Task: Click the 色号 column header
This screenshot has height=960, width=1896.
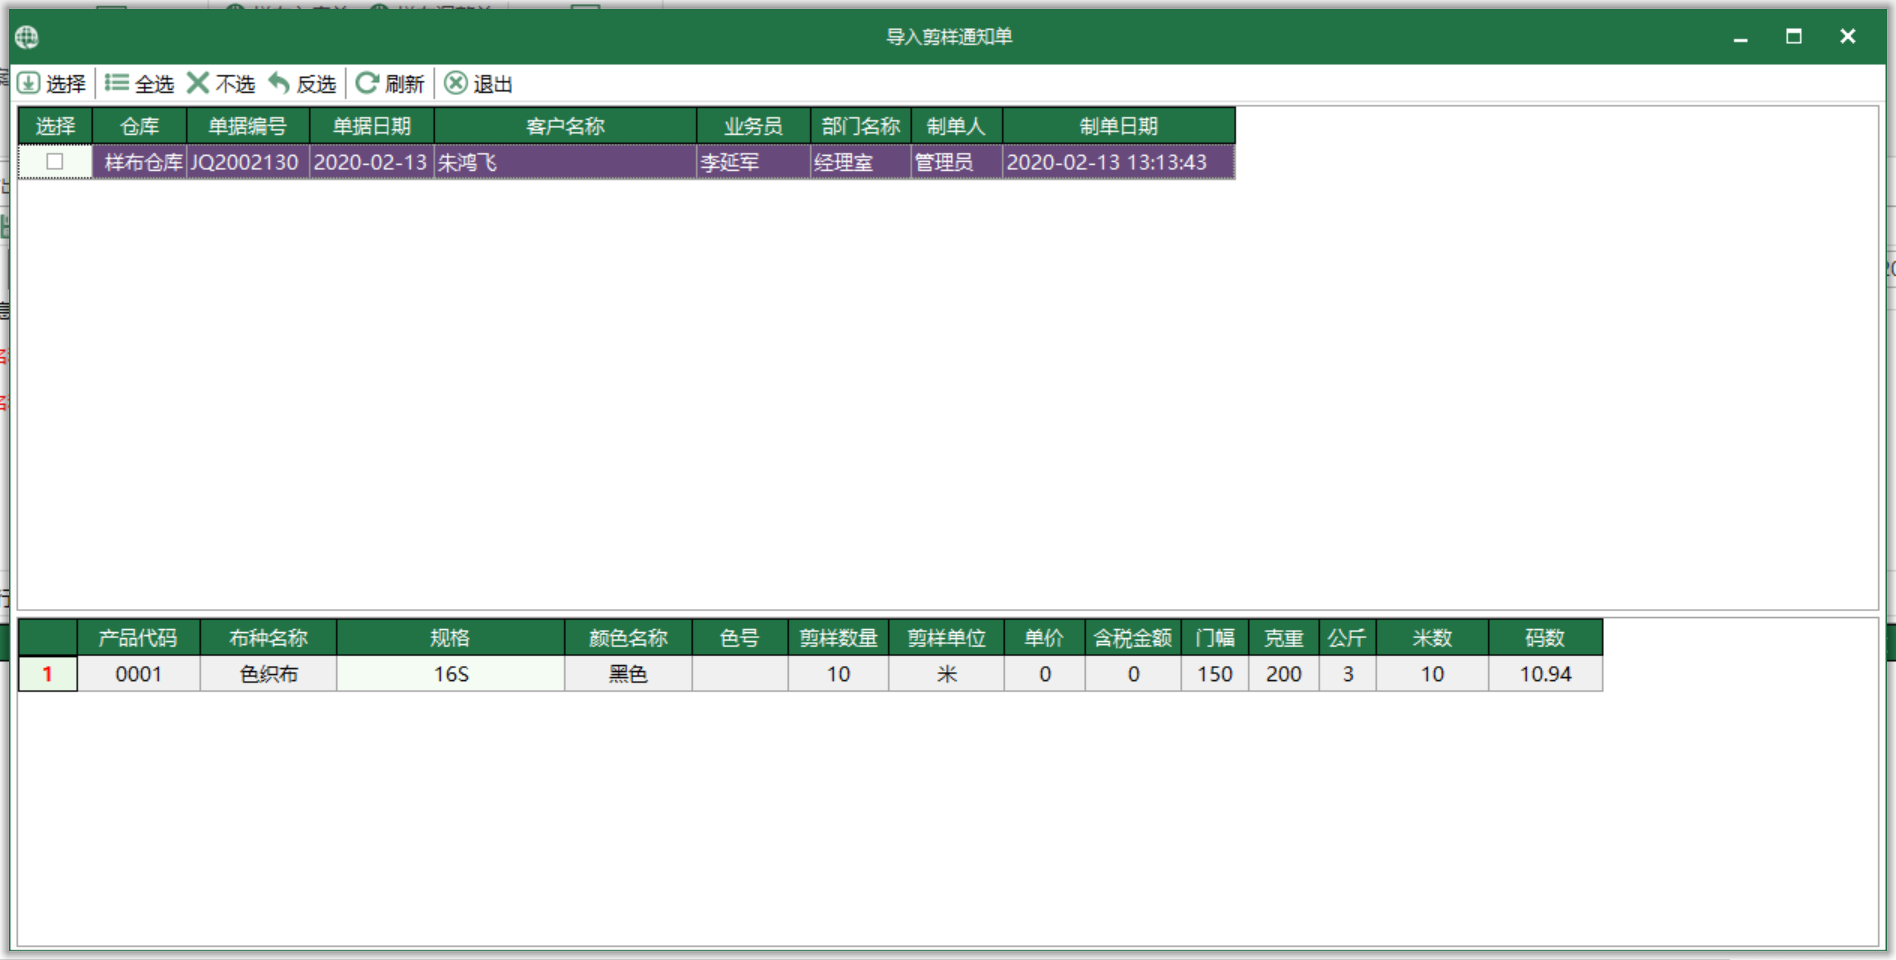Action: click(x=740, y=638)
